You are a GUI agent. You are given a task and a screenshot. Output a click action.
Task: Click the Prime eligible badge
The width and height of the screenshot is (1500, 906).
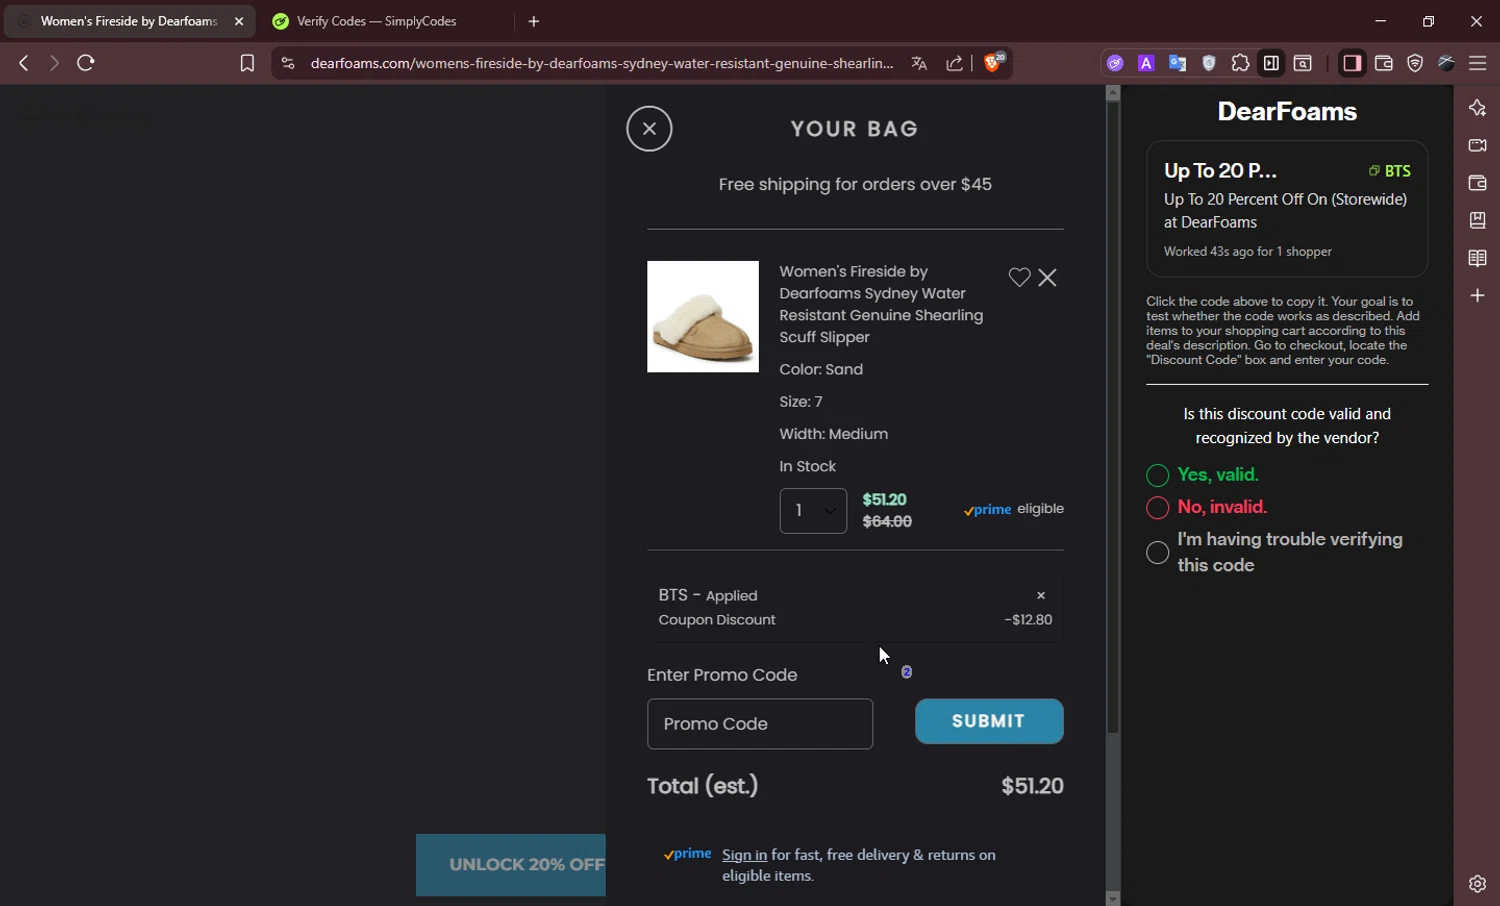point(1013,509)
